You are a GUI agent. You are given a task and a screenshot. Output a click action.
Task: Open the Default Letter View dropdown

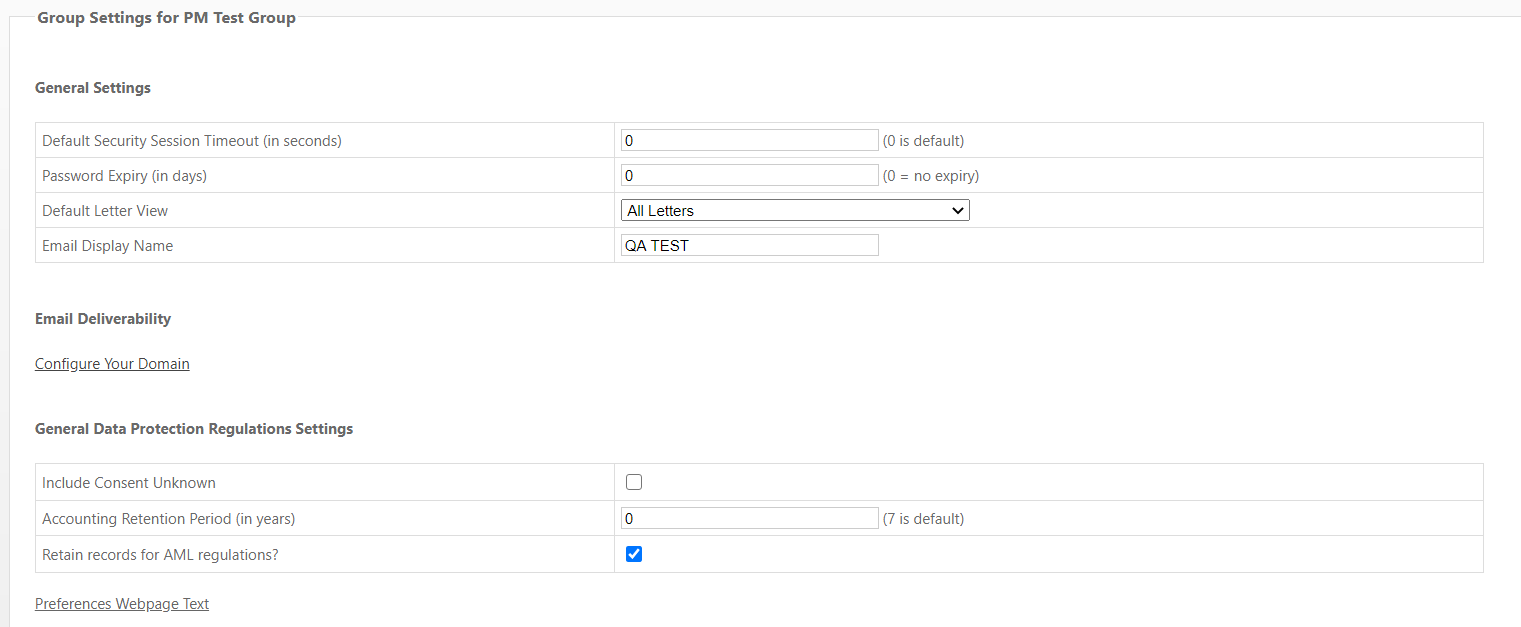795,210
